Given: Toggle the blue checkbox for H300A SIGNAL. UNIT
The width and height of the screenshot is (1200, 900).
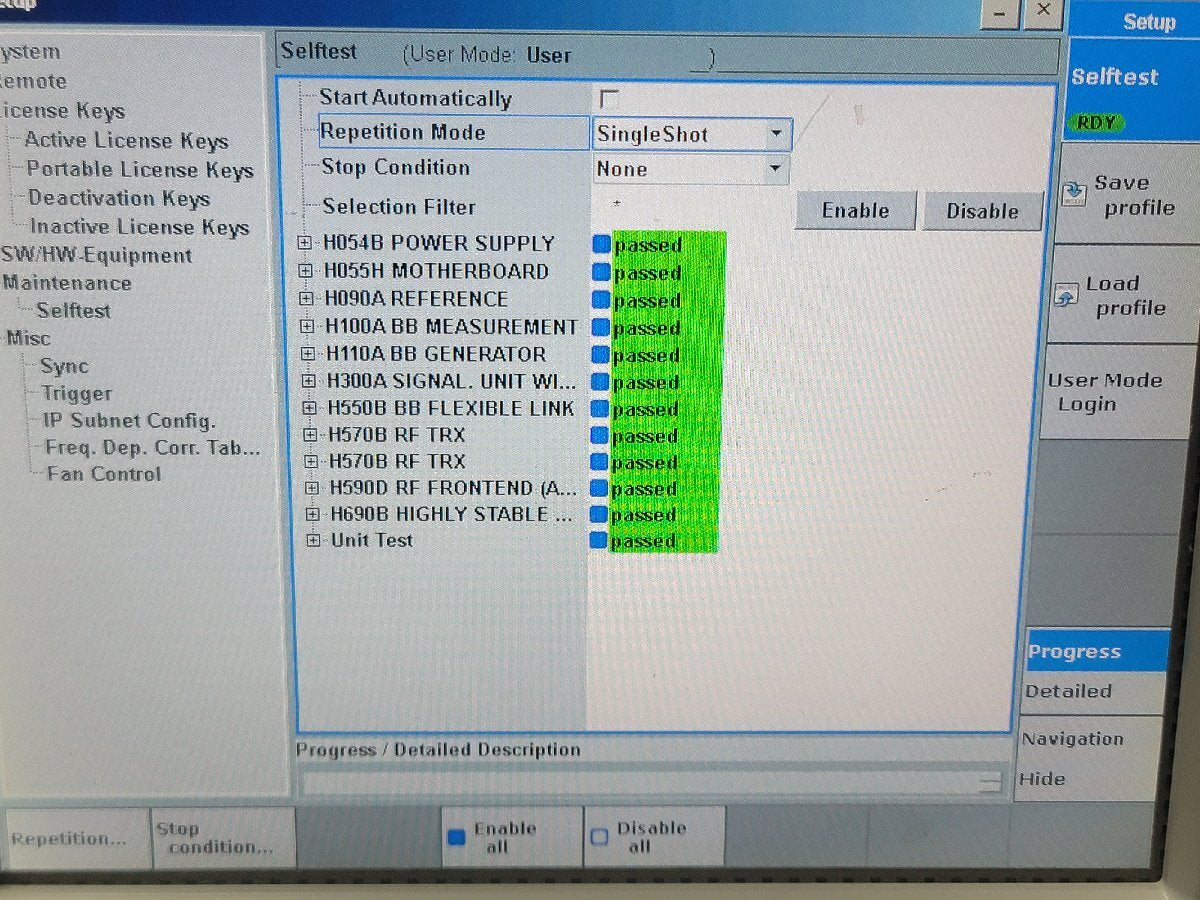Looking at the screenshot, I should pos(601,382).
